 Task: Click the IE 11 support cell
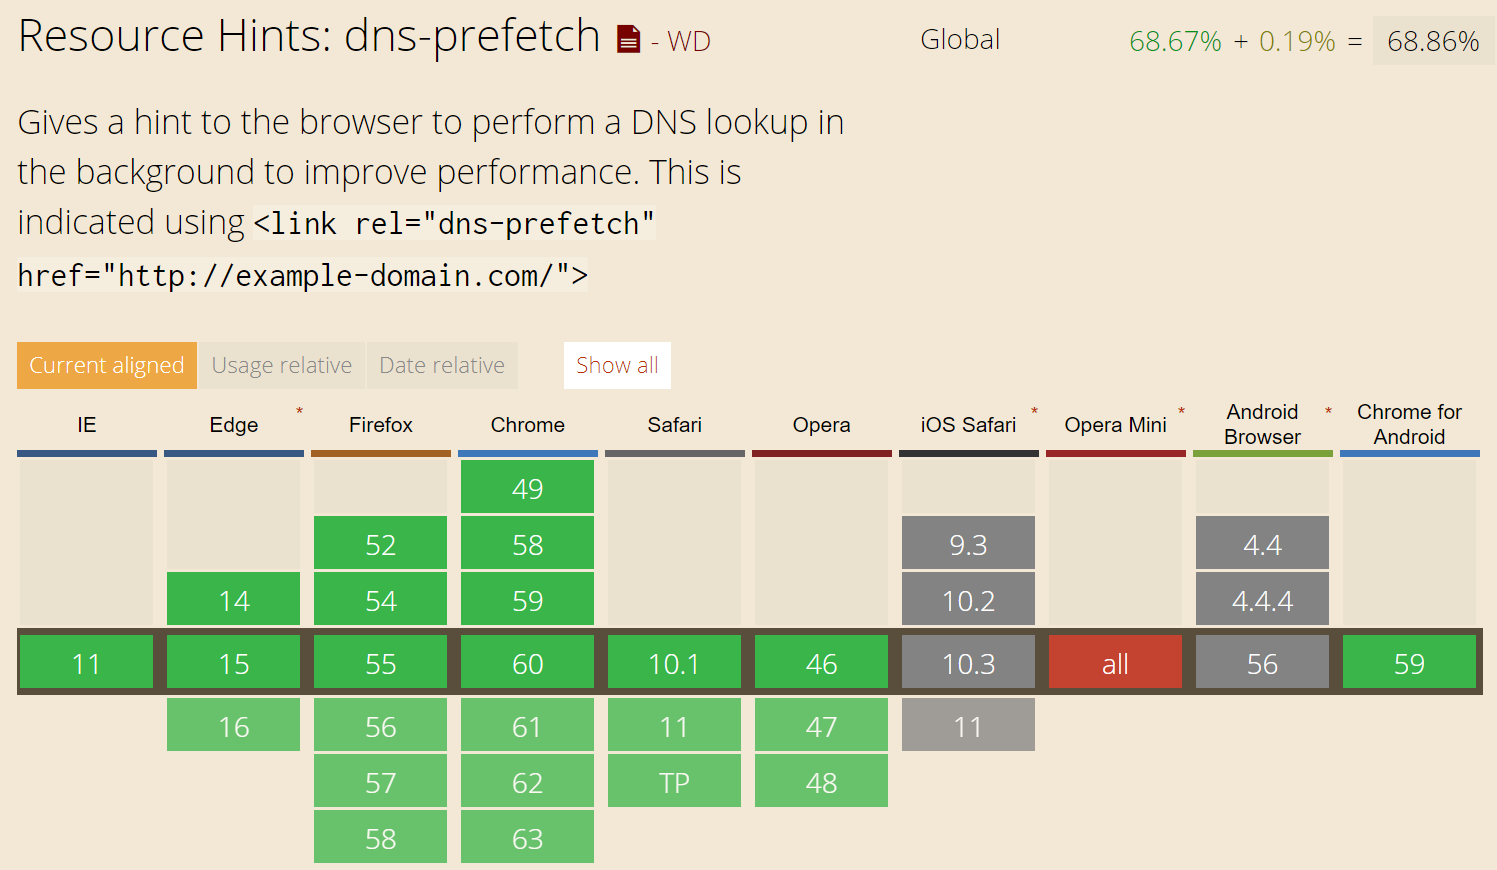(86, 662)
